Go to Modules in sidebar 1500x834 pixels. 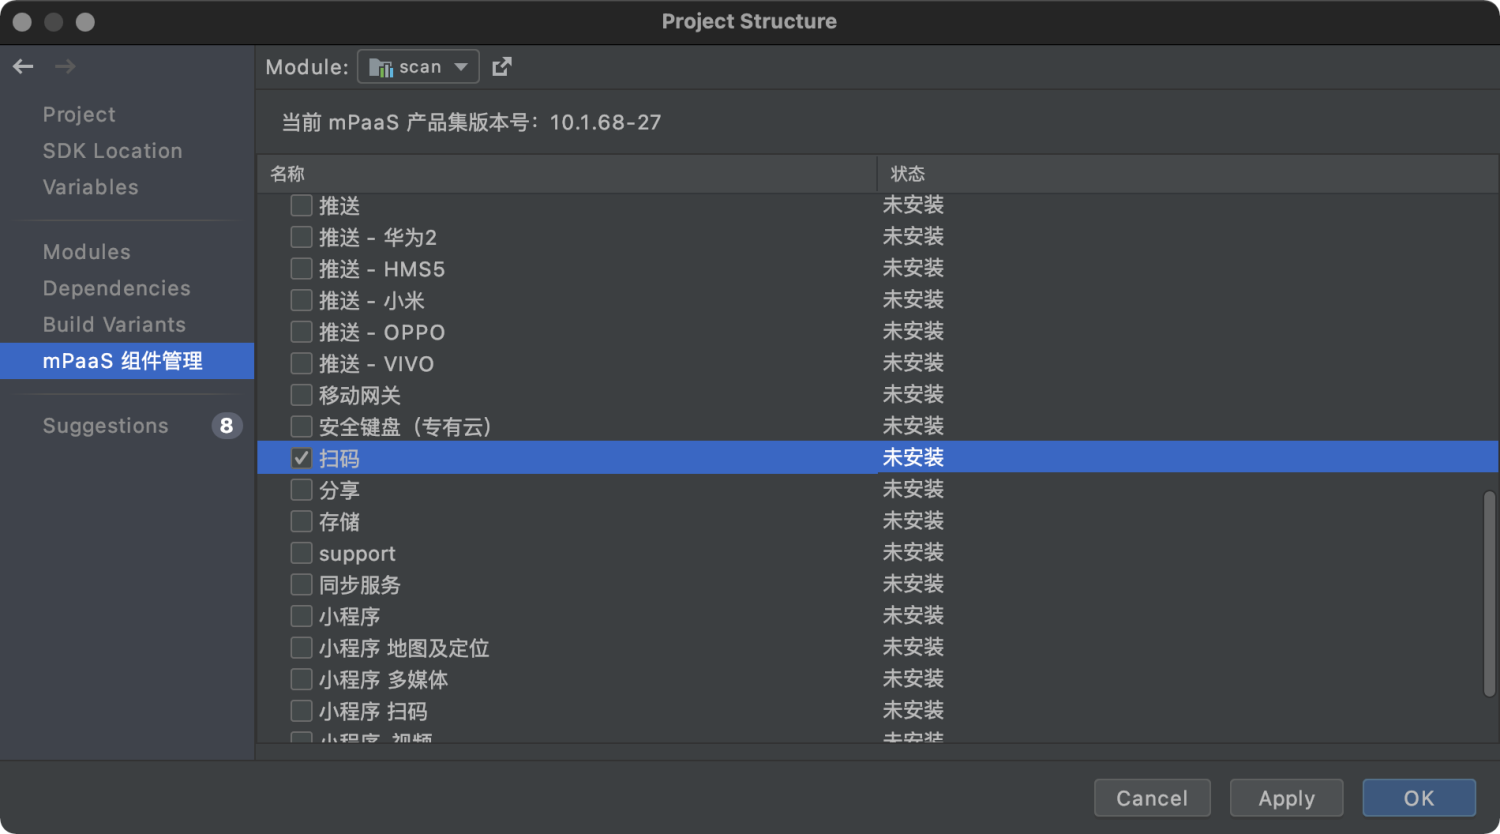86,252
